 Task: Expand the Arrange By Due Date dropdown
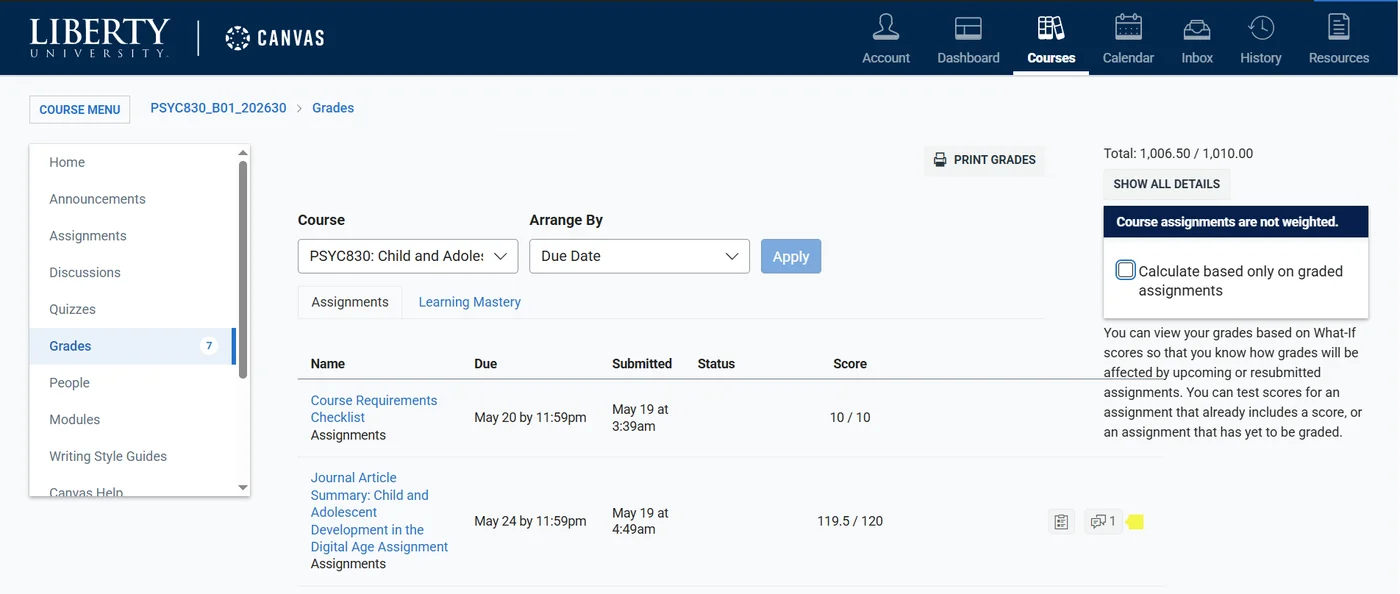point(639,256)
